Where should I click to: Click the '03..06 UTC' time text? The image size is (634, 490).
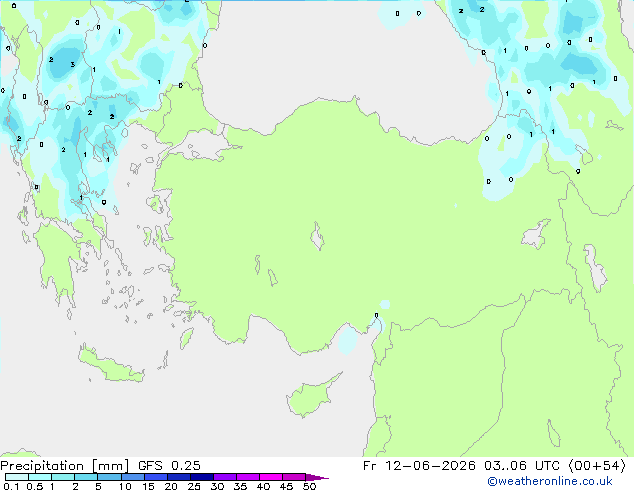522,466
